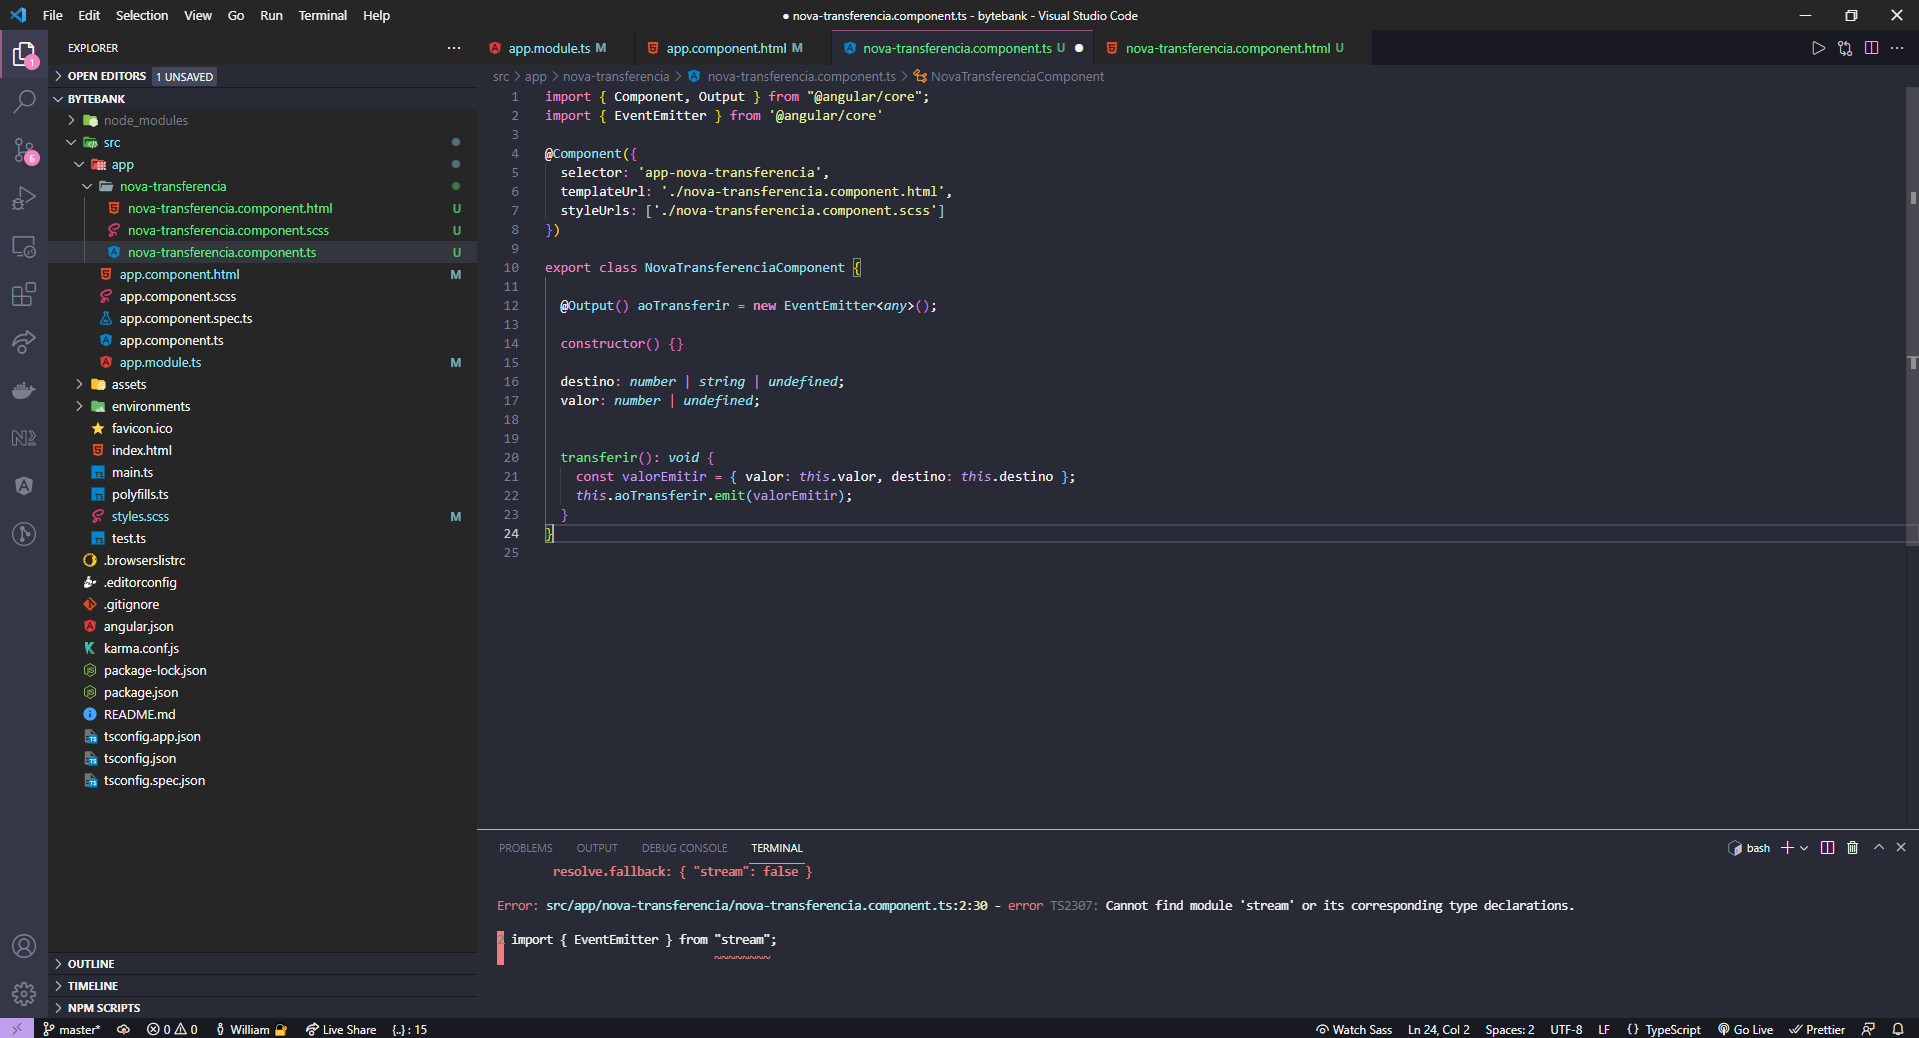Viewport: 1919px width, 1038px height.
Task: Open the Terminal menu
Action: pos(322,15)
